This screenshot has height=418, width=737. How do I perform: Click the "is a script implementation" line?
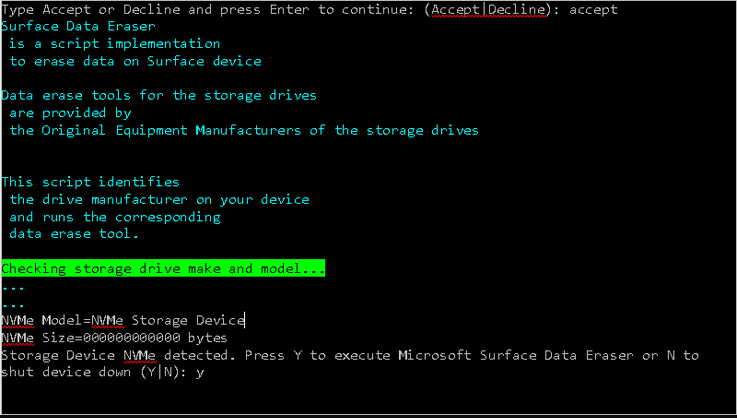point(115,43)
